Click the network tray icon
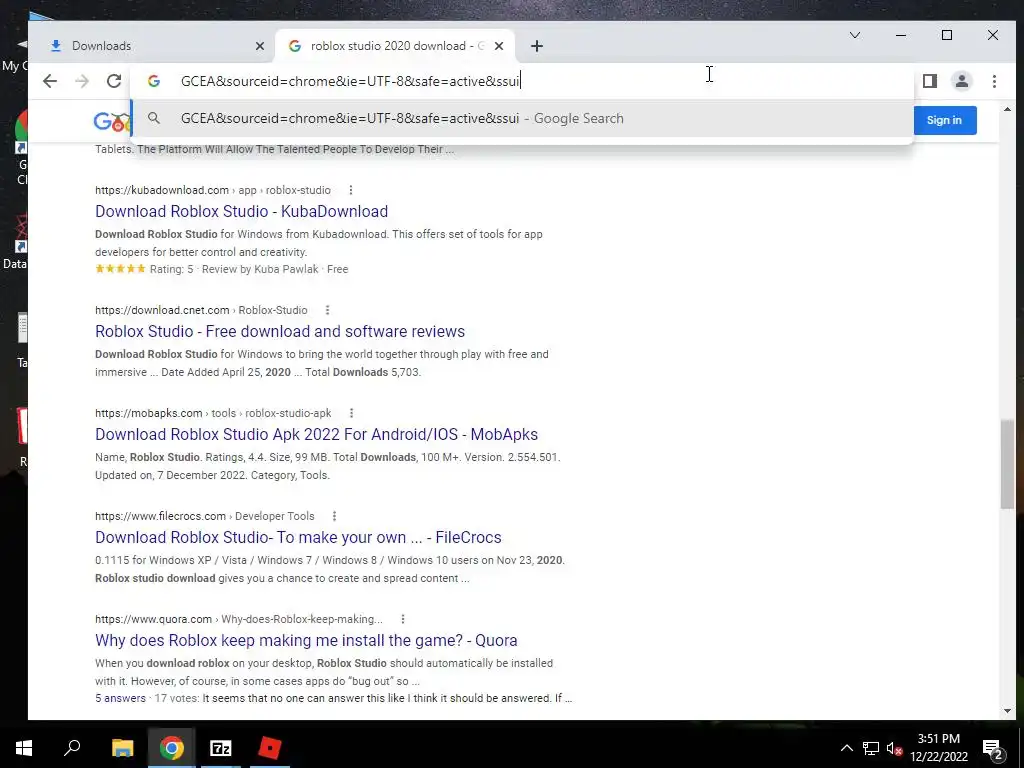Screen dimensions: 1024x768 pyautogui.click(x=871, y=748)
